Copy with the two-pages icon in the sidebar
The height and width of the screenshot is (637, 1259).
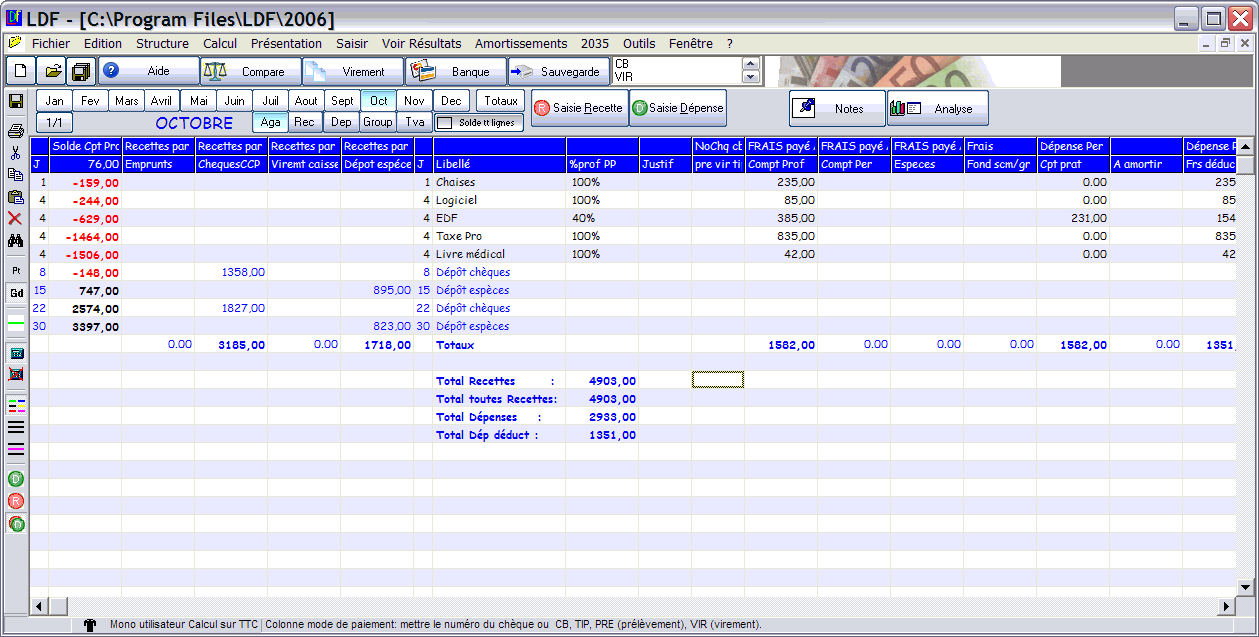tap(16, 174)
